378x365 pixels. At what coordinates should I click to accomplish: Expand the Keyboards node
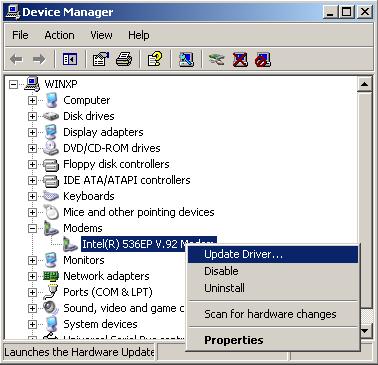(x=32, y=196)
